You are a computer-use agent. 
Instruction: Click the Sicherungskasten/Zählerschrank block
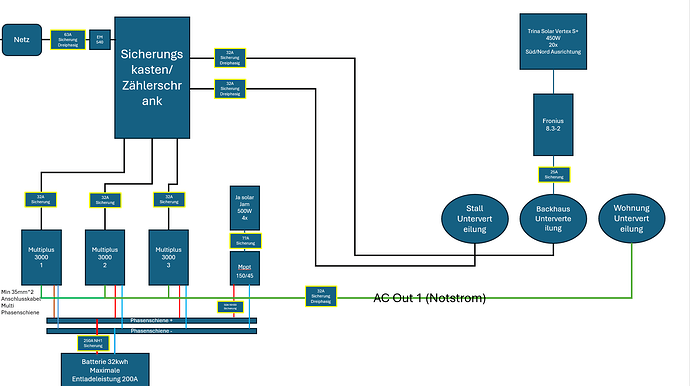click(x=152, y=78)
